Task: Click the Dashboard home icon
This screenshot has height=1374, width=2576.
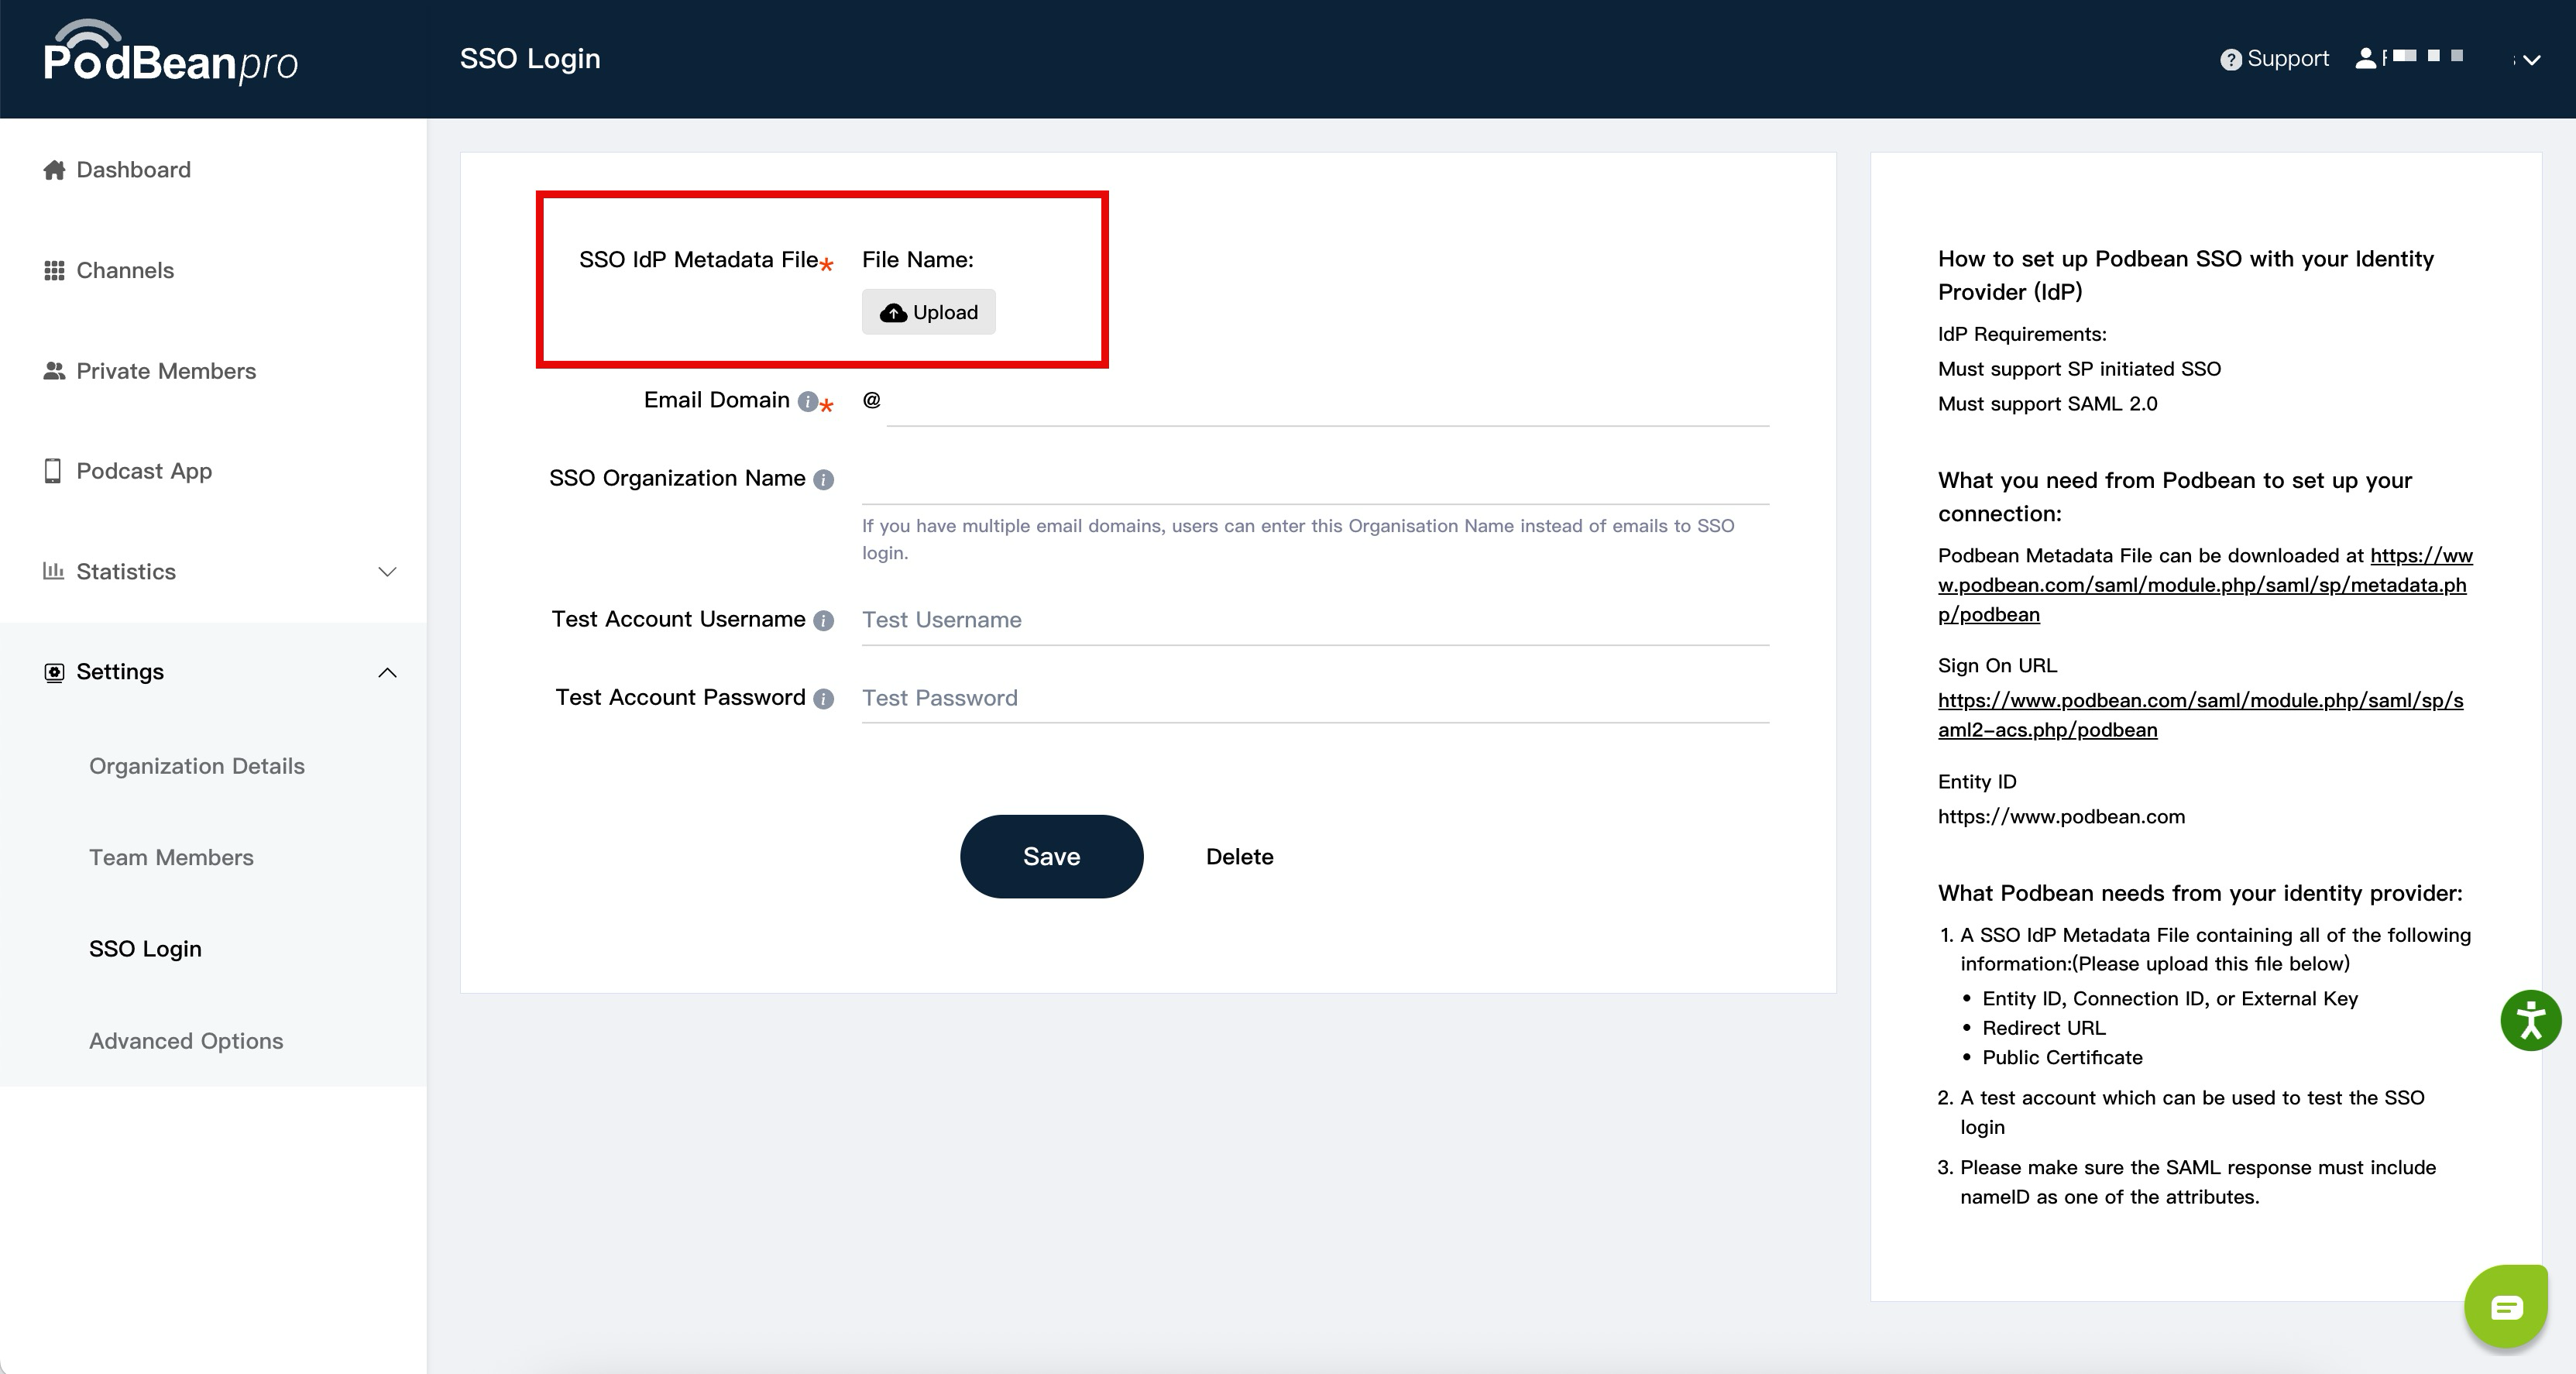Action: click(x=54, y=170)
